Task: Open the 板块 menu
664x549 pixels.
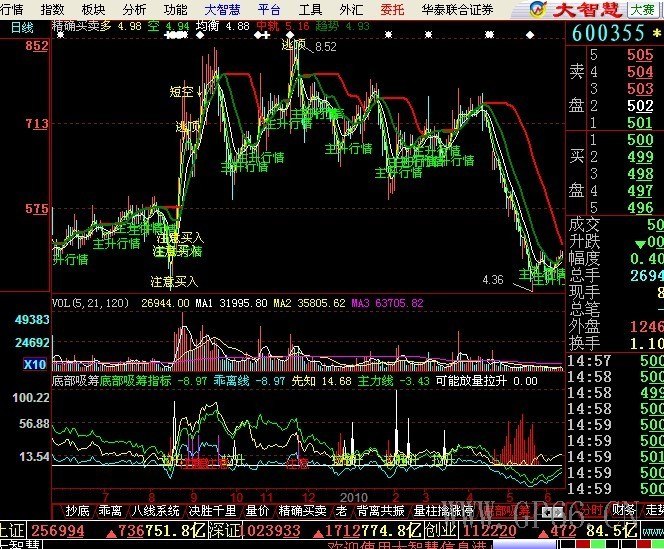Action: (x=93, y=9)
